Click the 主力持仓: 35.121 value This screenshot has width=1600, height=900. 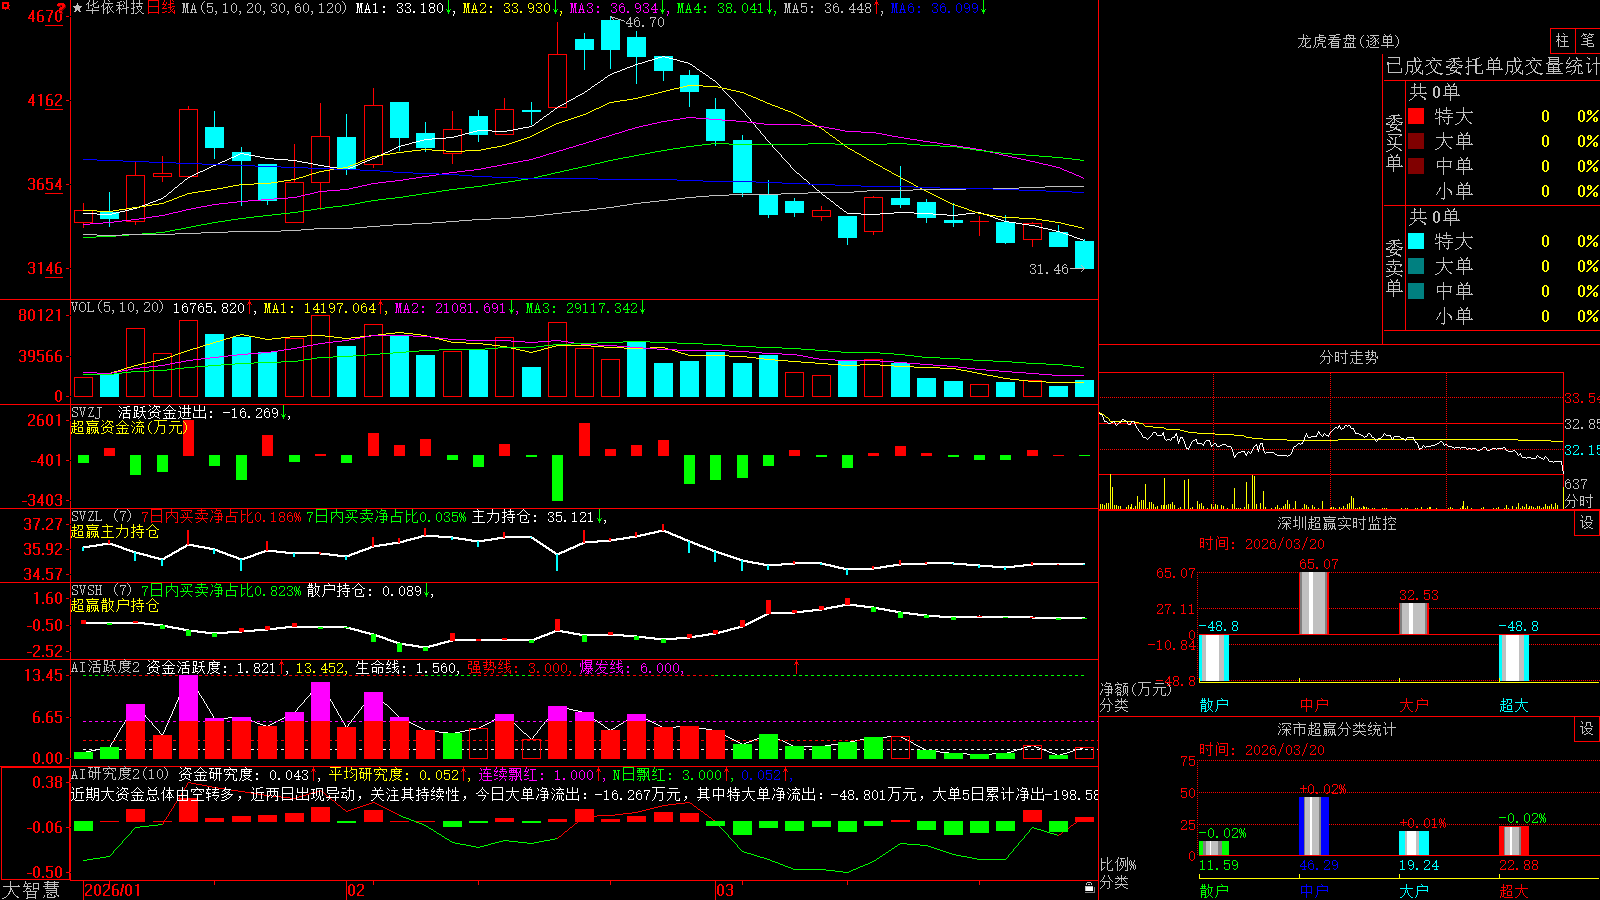[x=533, y=517]
